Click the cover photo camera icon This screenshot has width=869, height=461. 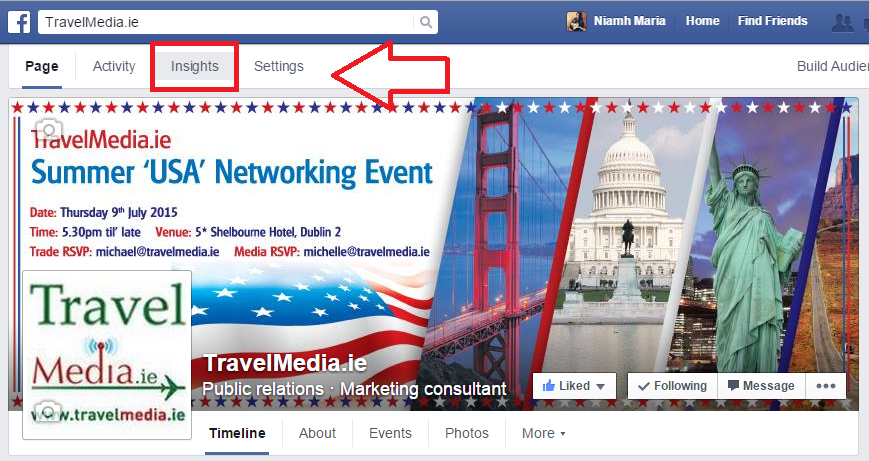pos(49,130)
